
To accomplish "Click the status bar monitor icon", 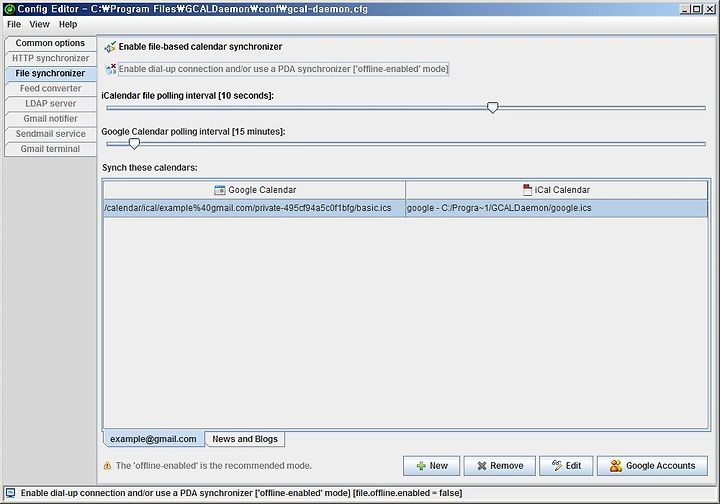I will pos(10,493).
